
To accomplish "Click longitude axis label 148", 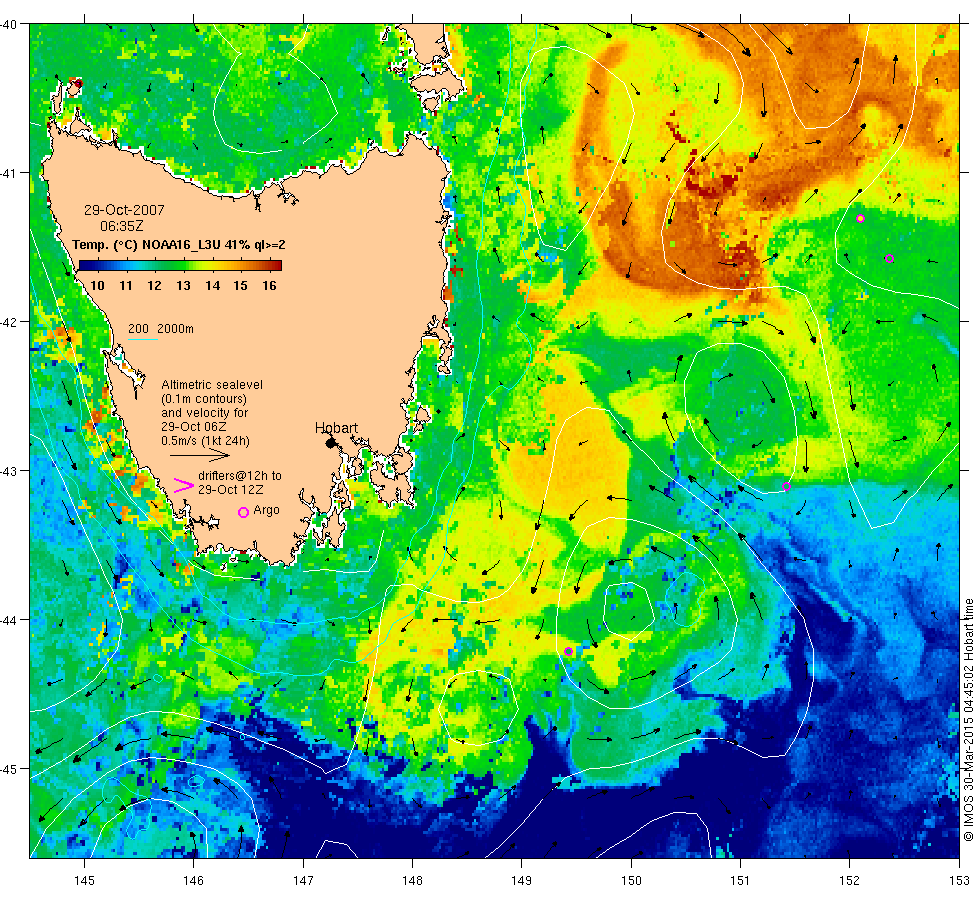I will pos(412,881).
